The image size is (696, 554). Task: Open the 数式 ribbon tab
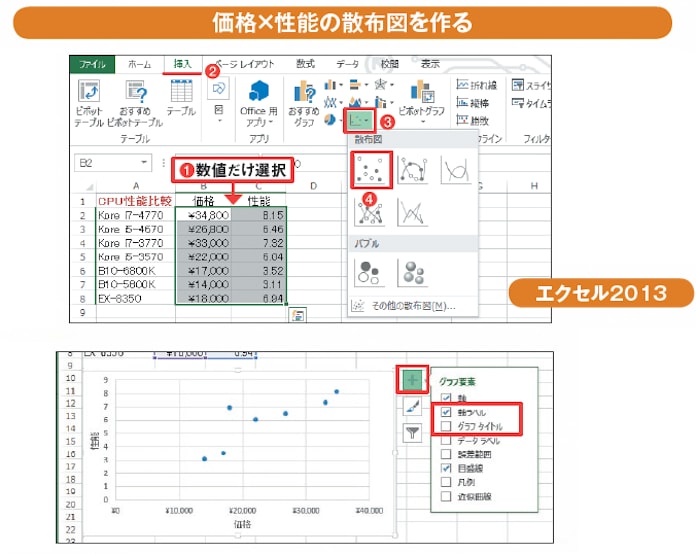point(305,64)
